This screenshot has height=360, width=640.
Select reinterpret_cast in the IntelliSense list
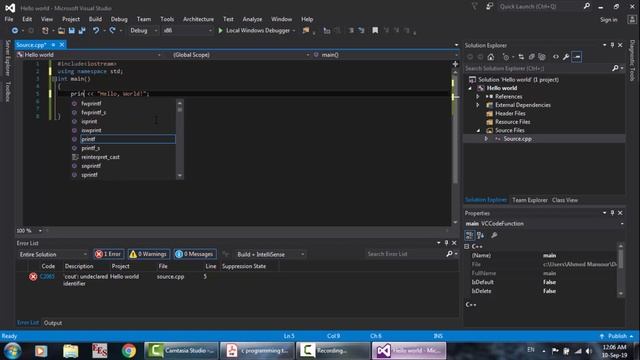click(x=100, y=157)
